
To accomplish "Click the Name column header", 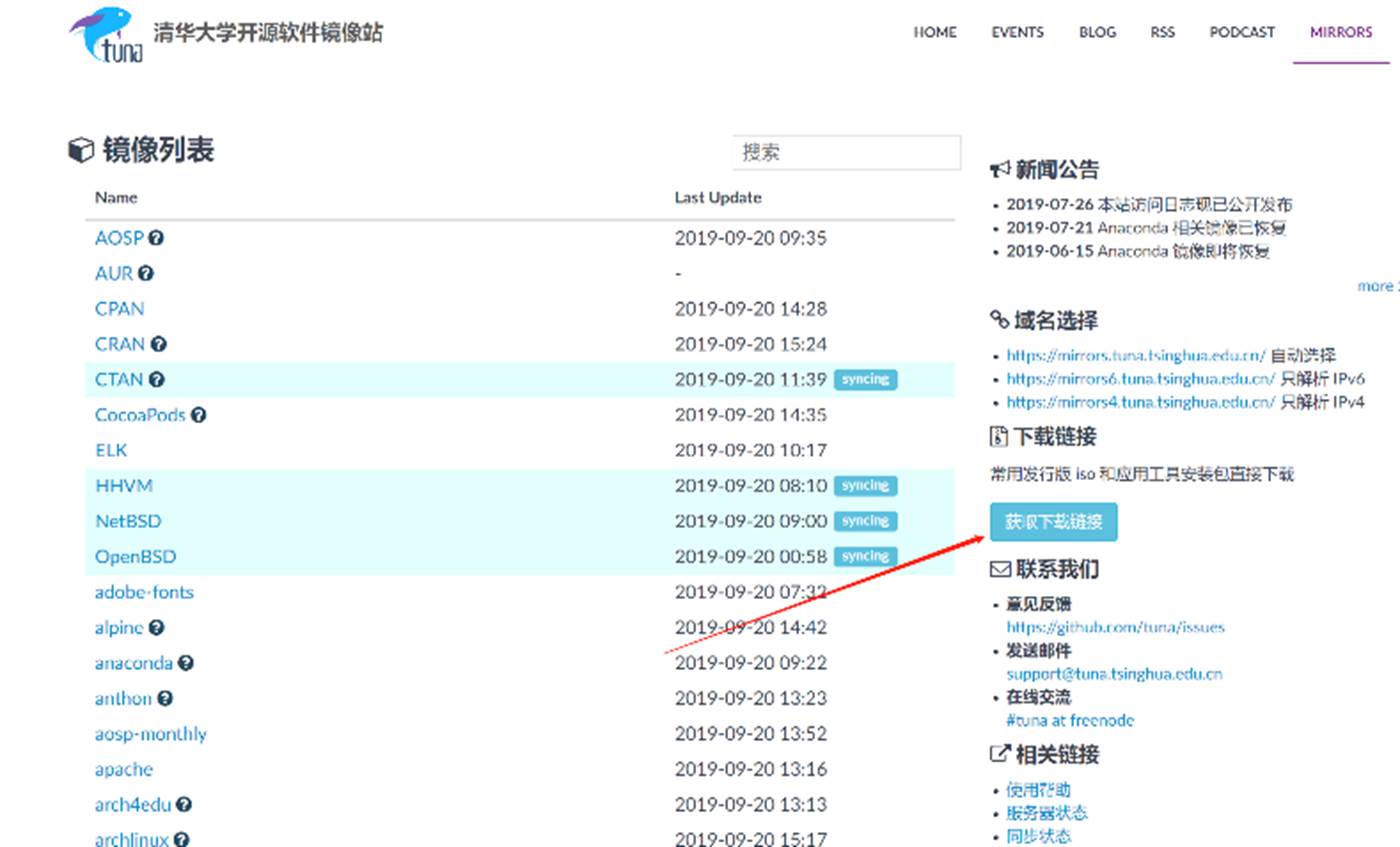I will coord(116,198).
